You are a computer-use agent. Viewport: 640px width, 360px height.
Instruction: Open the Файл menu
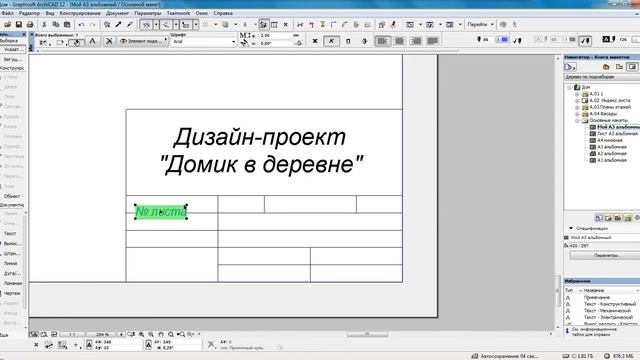[7, 13]
